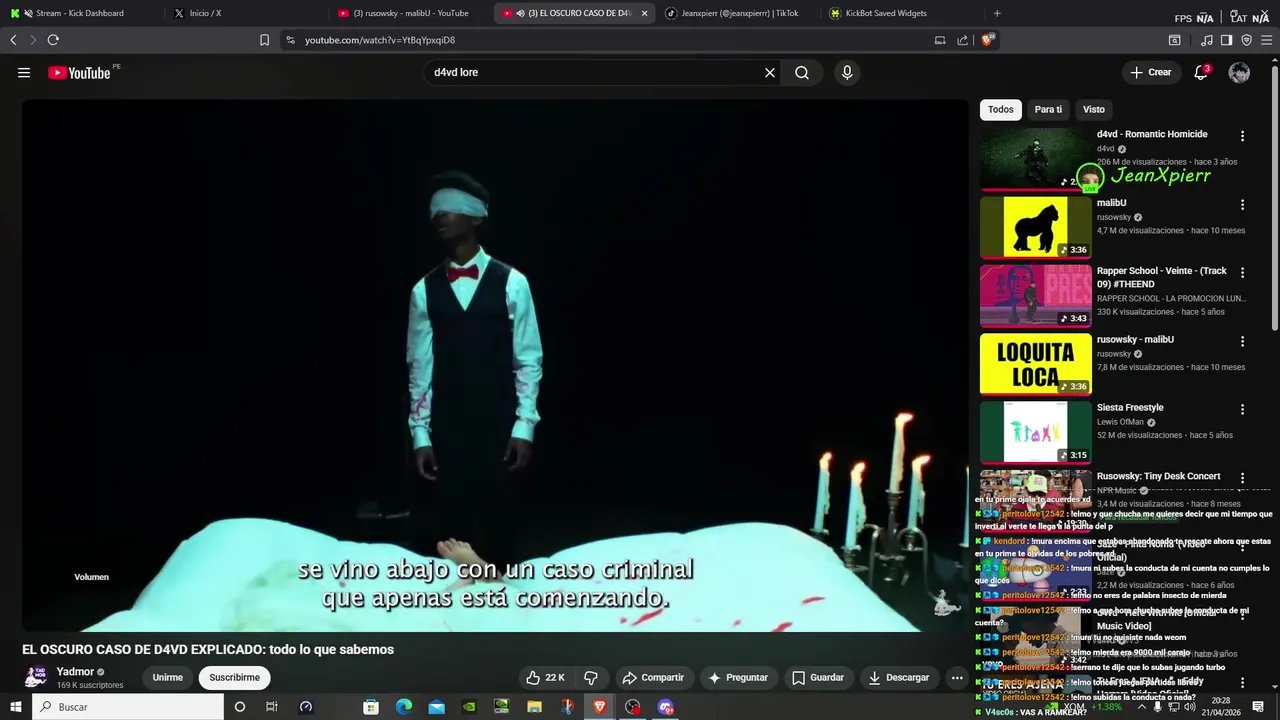Image resolution: width=1280 pixels, height=720 pixels.
Task: Open Brave Shields lion icon
Action: click(987, 40)
